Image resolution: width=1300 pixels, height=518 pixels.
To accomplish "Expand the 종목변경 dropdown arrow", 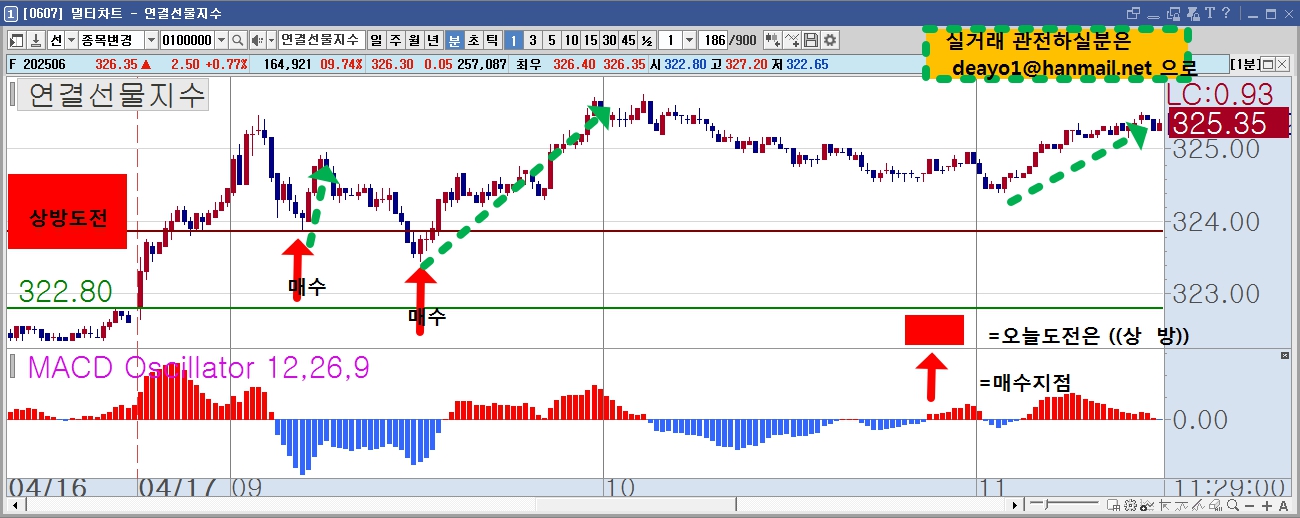I will tap(151, 40).
